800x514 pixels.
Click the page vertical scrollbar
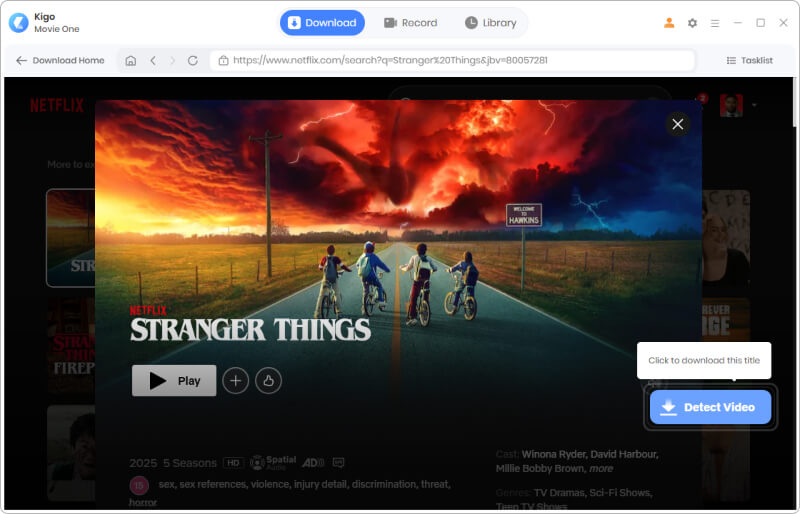click(x=796, y=102)
